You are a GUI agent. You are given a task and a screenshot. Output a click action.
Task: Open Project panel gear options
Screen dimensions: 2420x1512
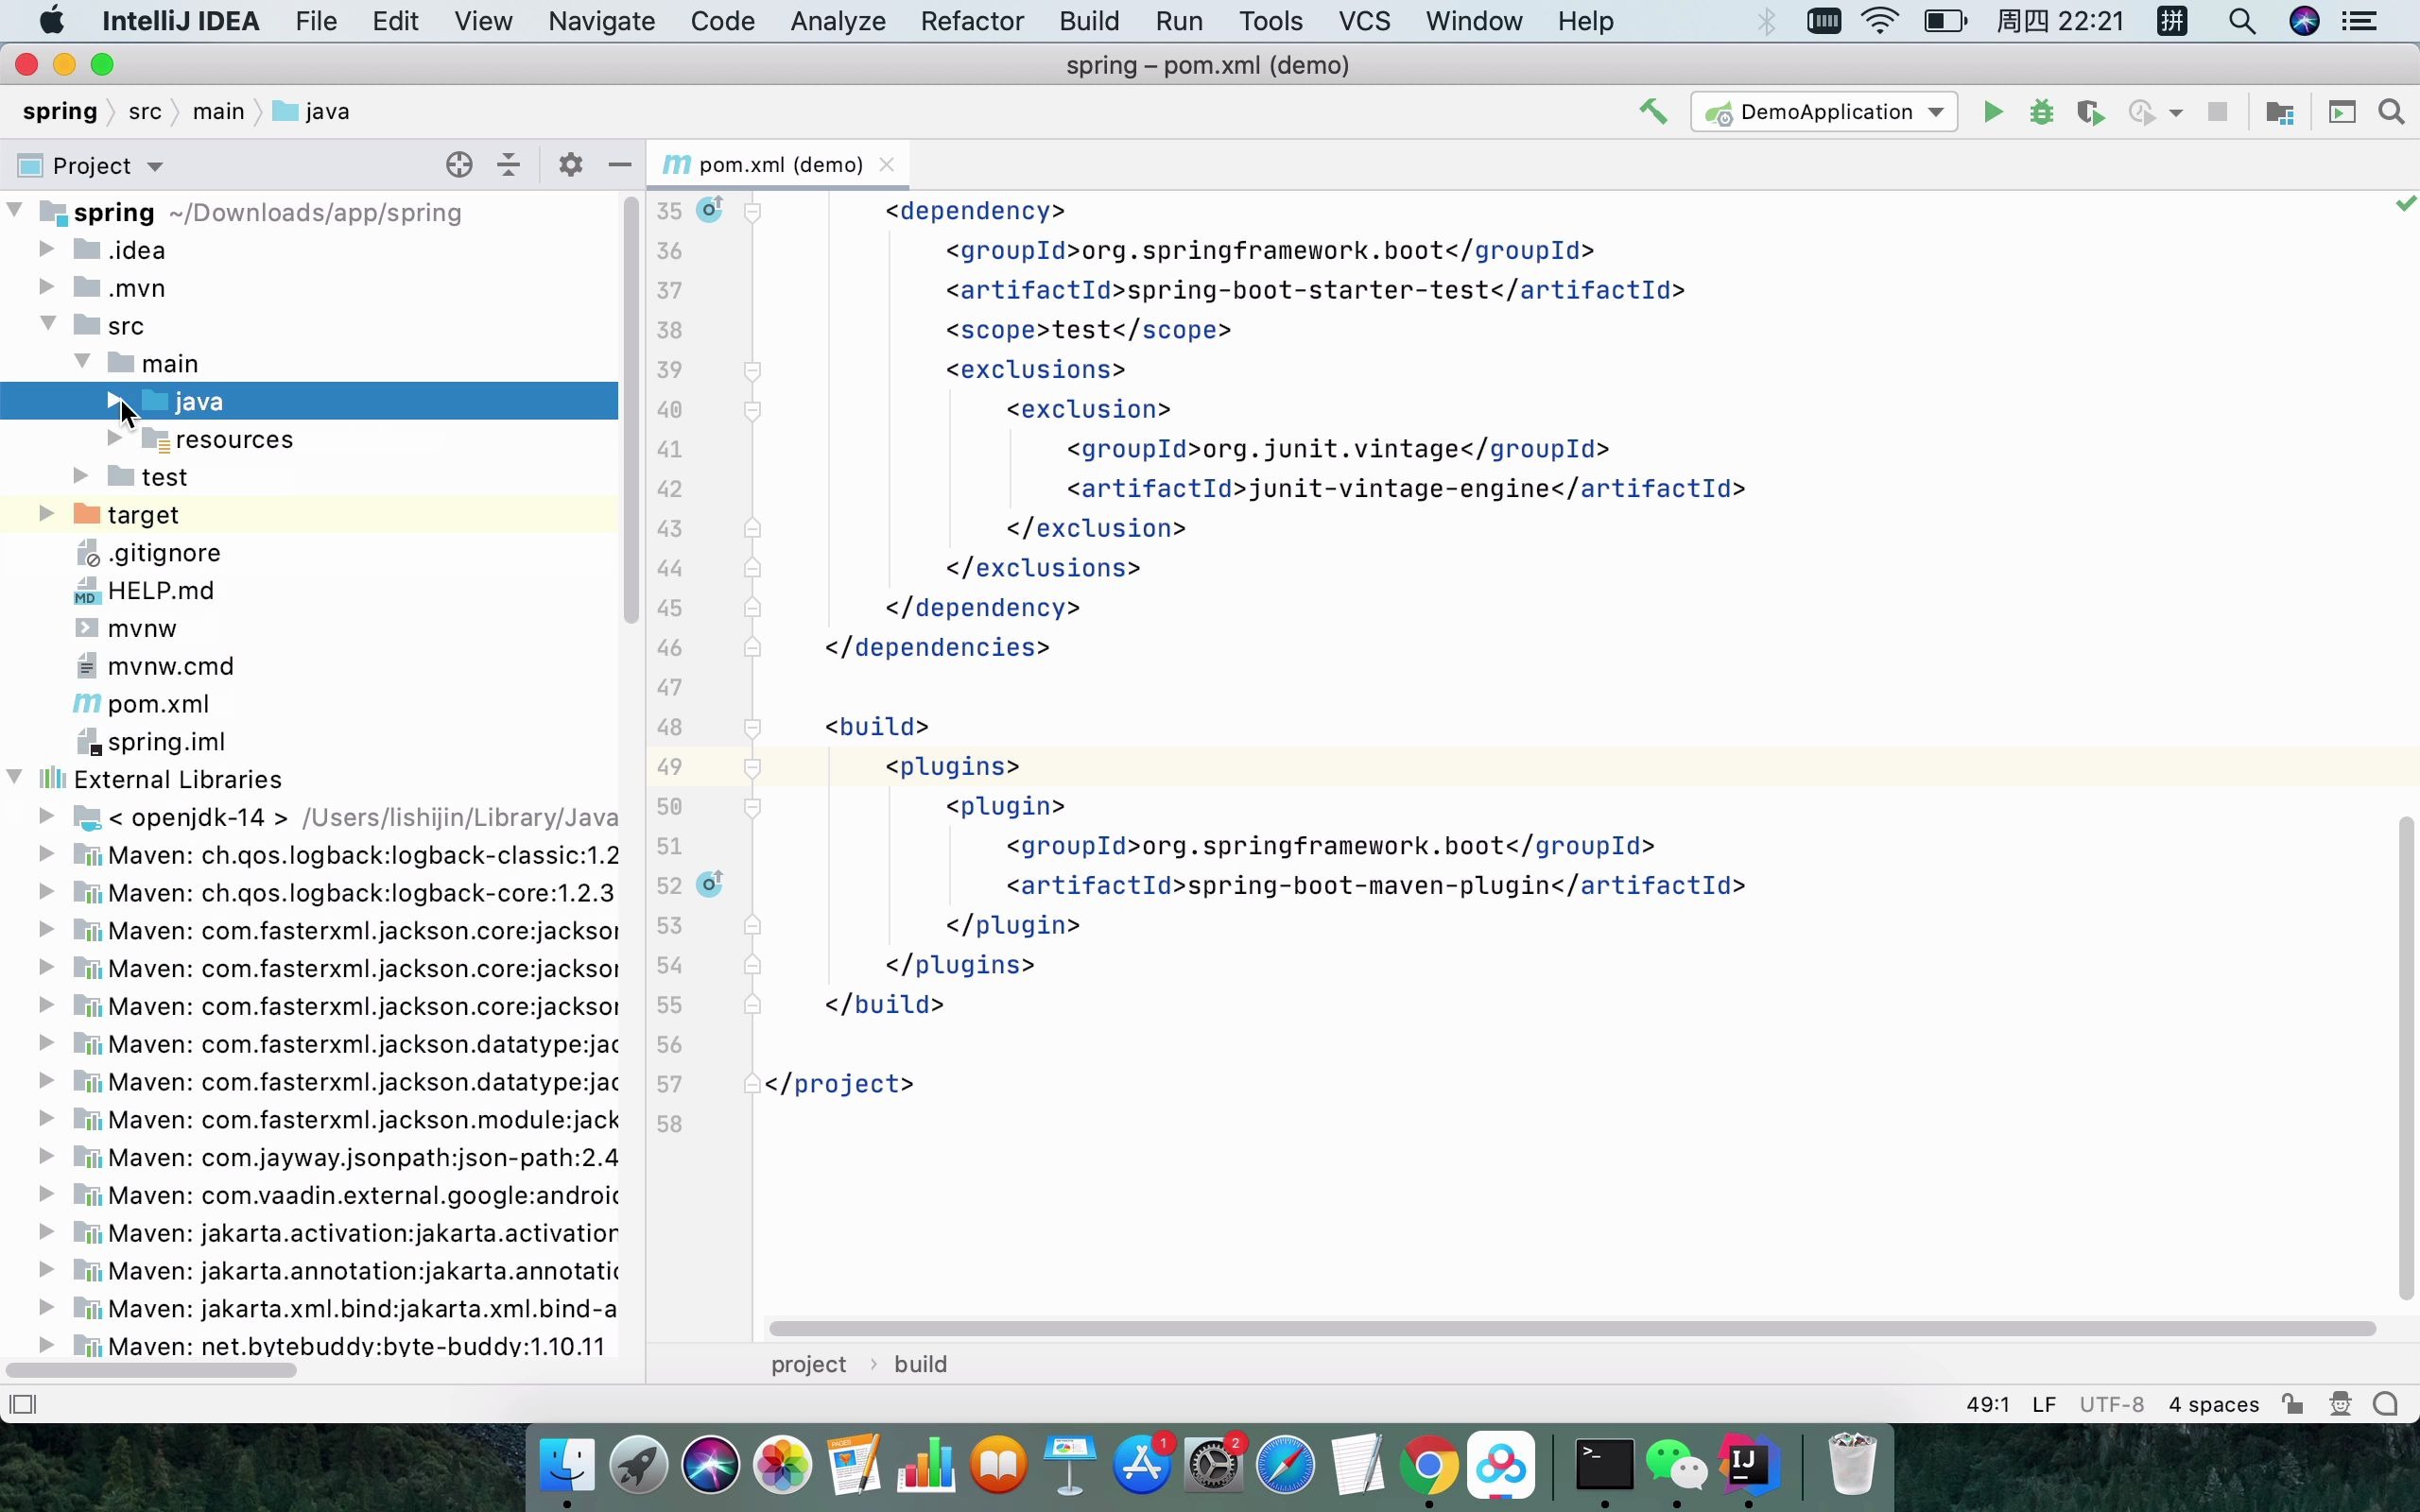pos(570,165)
